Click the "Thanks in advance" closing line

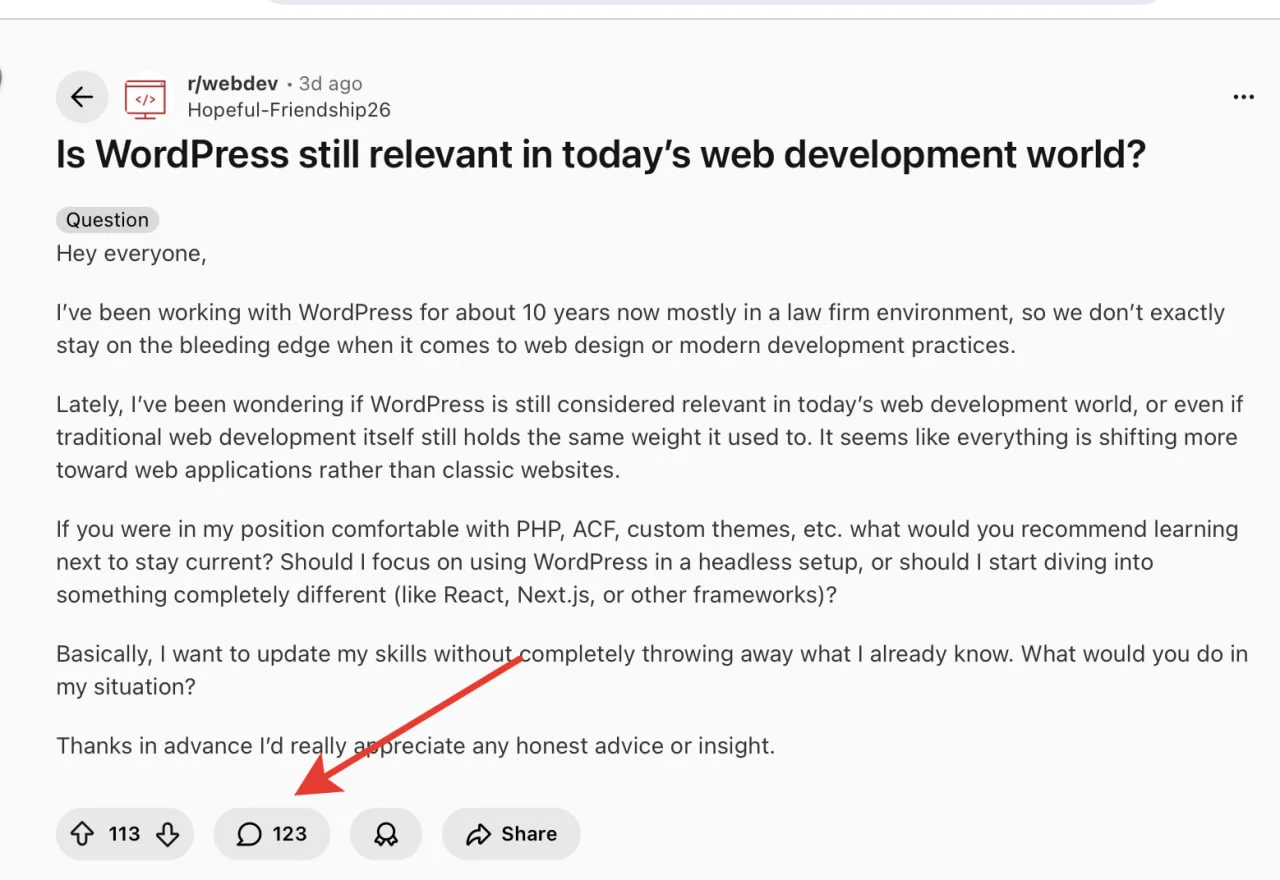[415, 746]
